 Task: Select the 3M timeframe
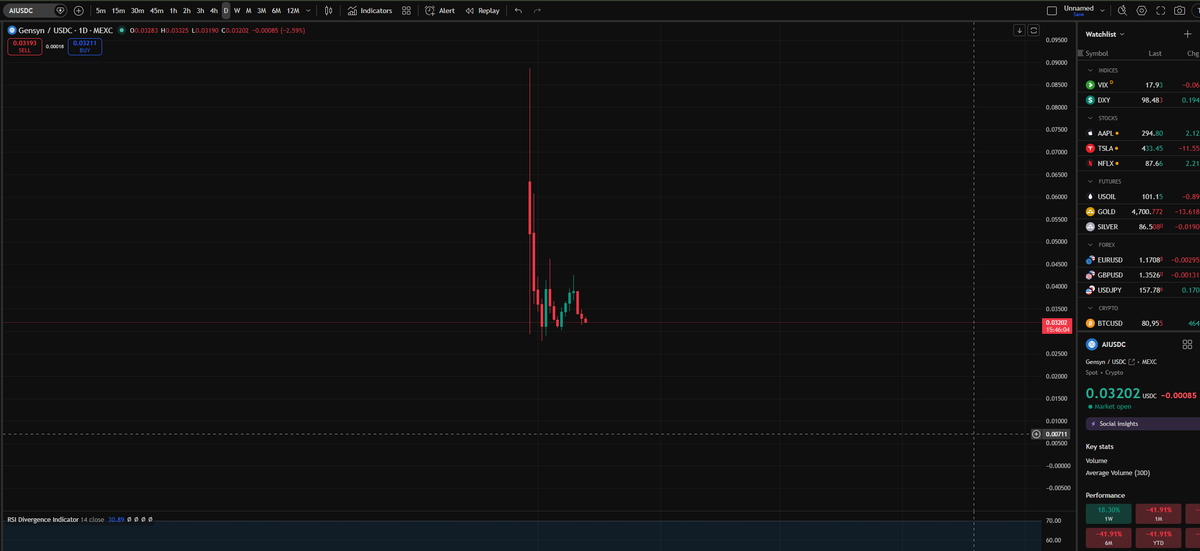[x=261, y=10]
